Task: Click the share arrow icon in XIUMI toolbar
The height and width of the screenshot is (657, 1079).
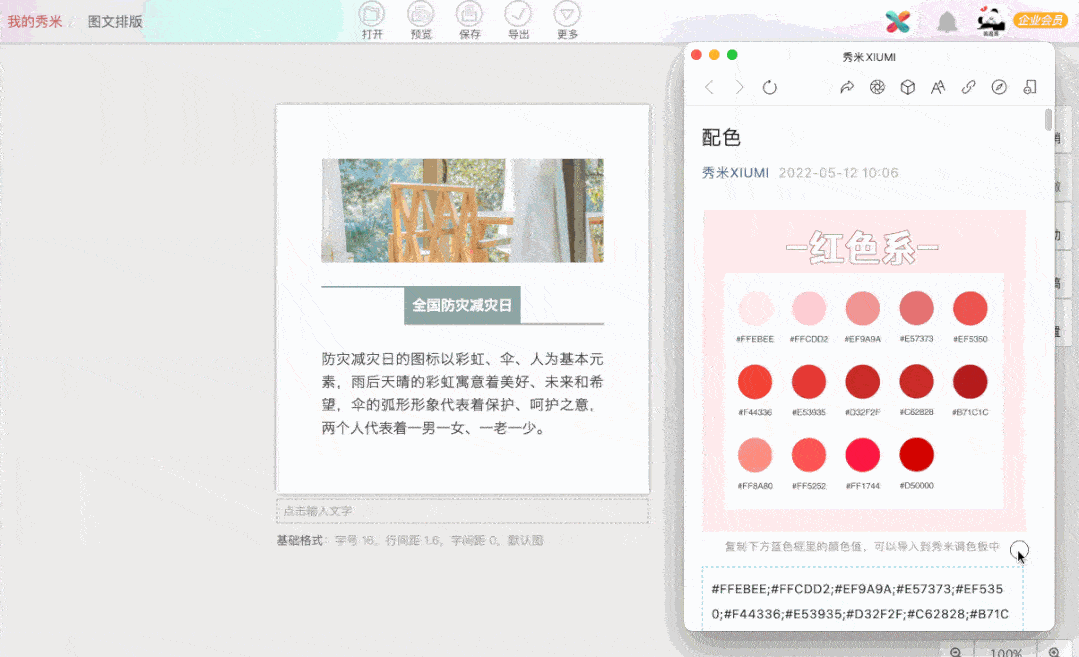Action: tap(847, 87)
